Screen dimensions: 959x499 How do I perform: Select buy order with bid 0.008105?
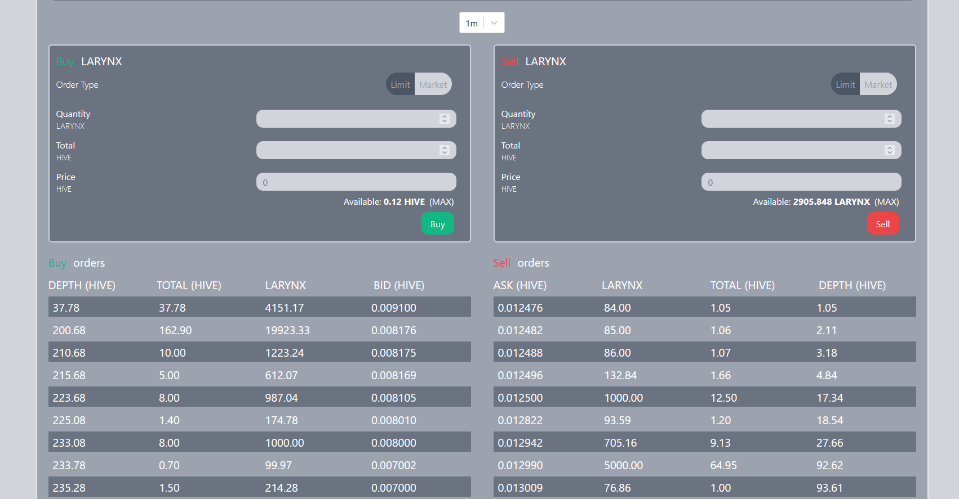coord(259,397)
